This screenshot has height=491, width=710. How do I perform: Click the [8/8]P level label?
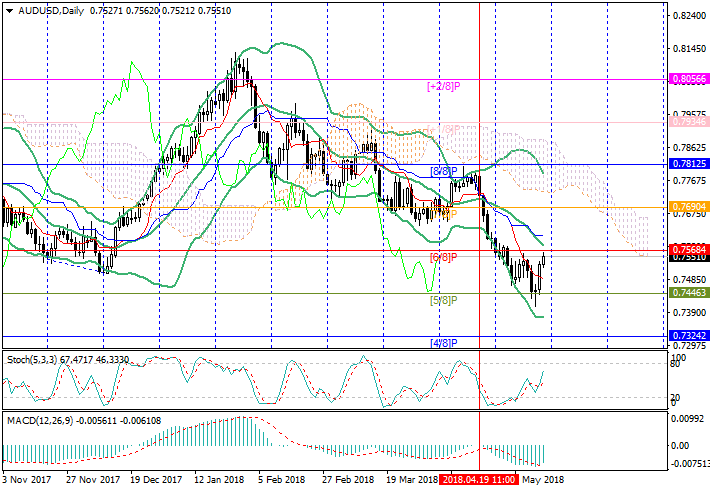click(x=443, y=172)
